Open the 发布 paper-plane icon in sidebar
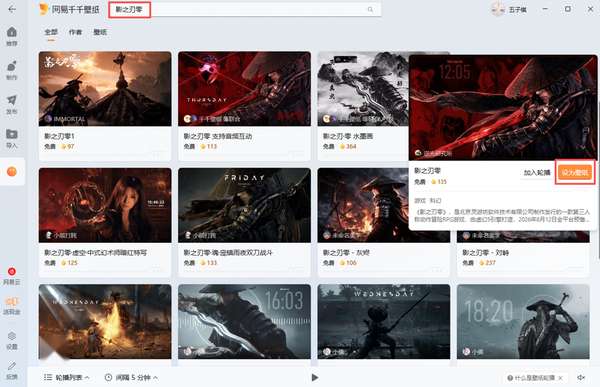The width and height of the screenshot is (600, 387). click(x=12, y=100)
